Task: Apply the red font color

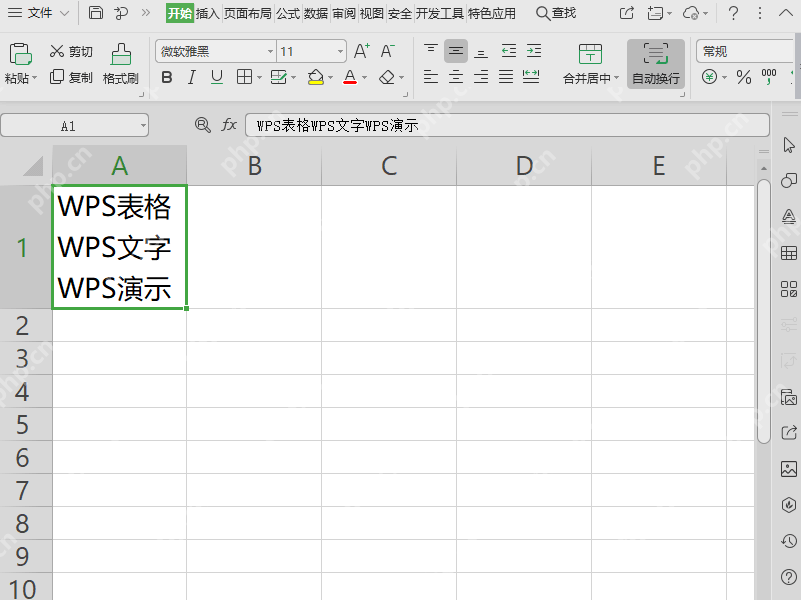Action: click(350, 78)
